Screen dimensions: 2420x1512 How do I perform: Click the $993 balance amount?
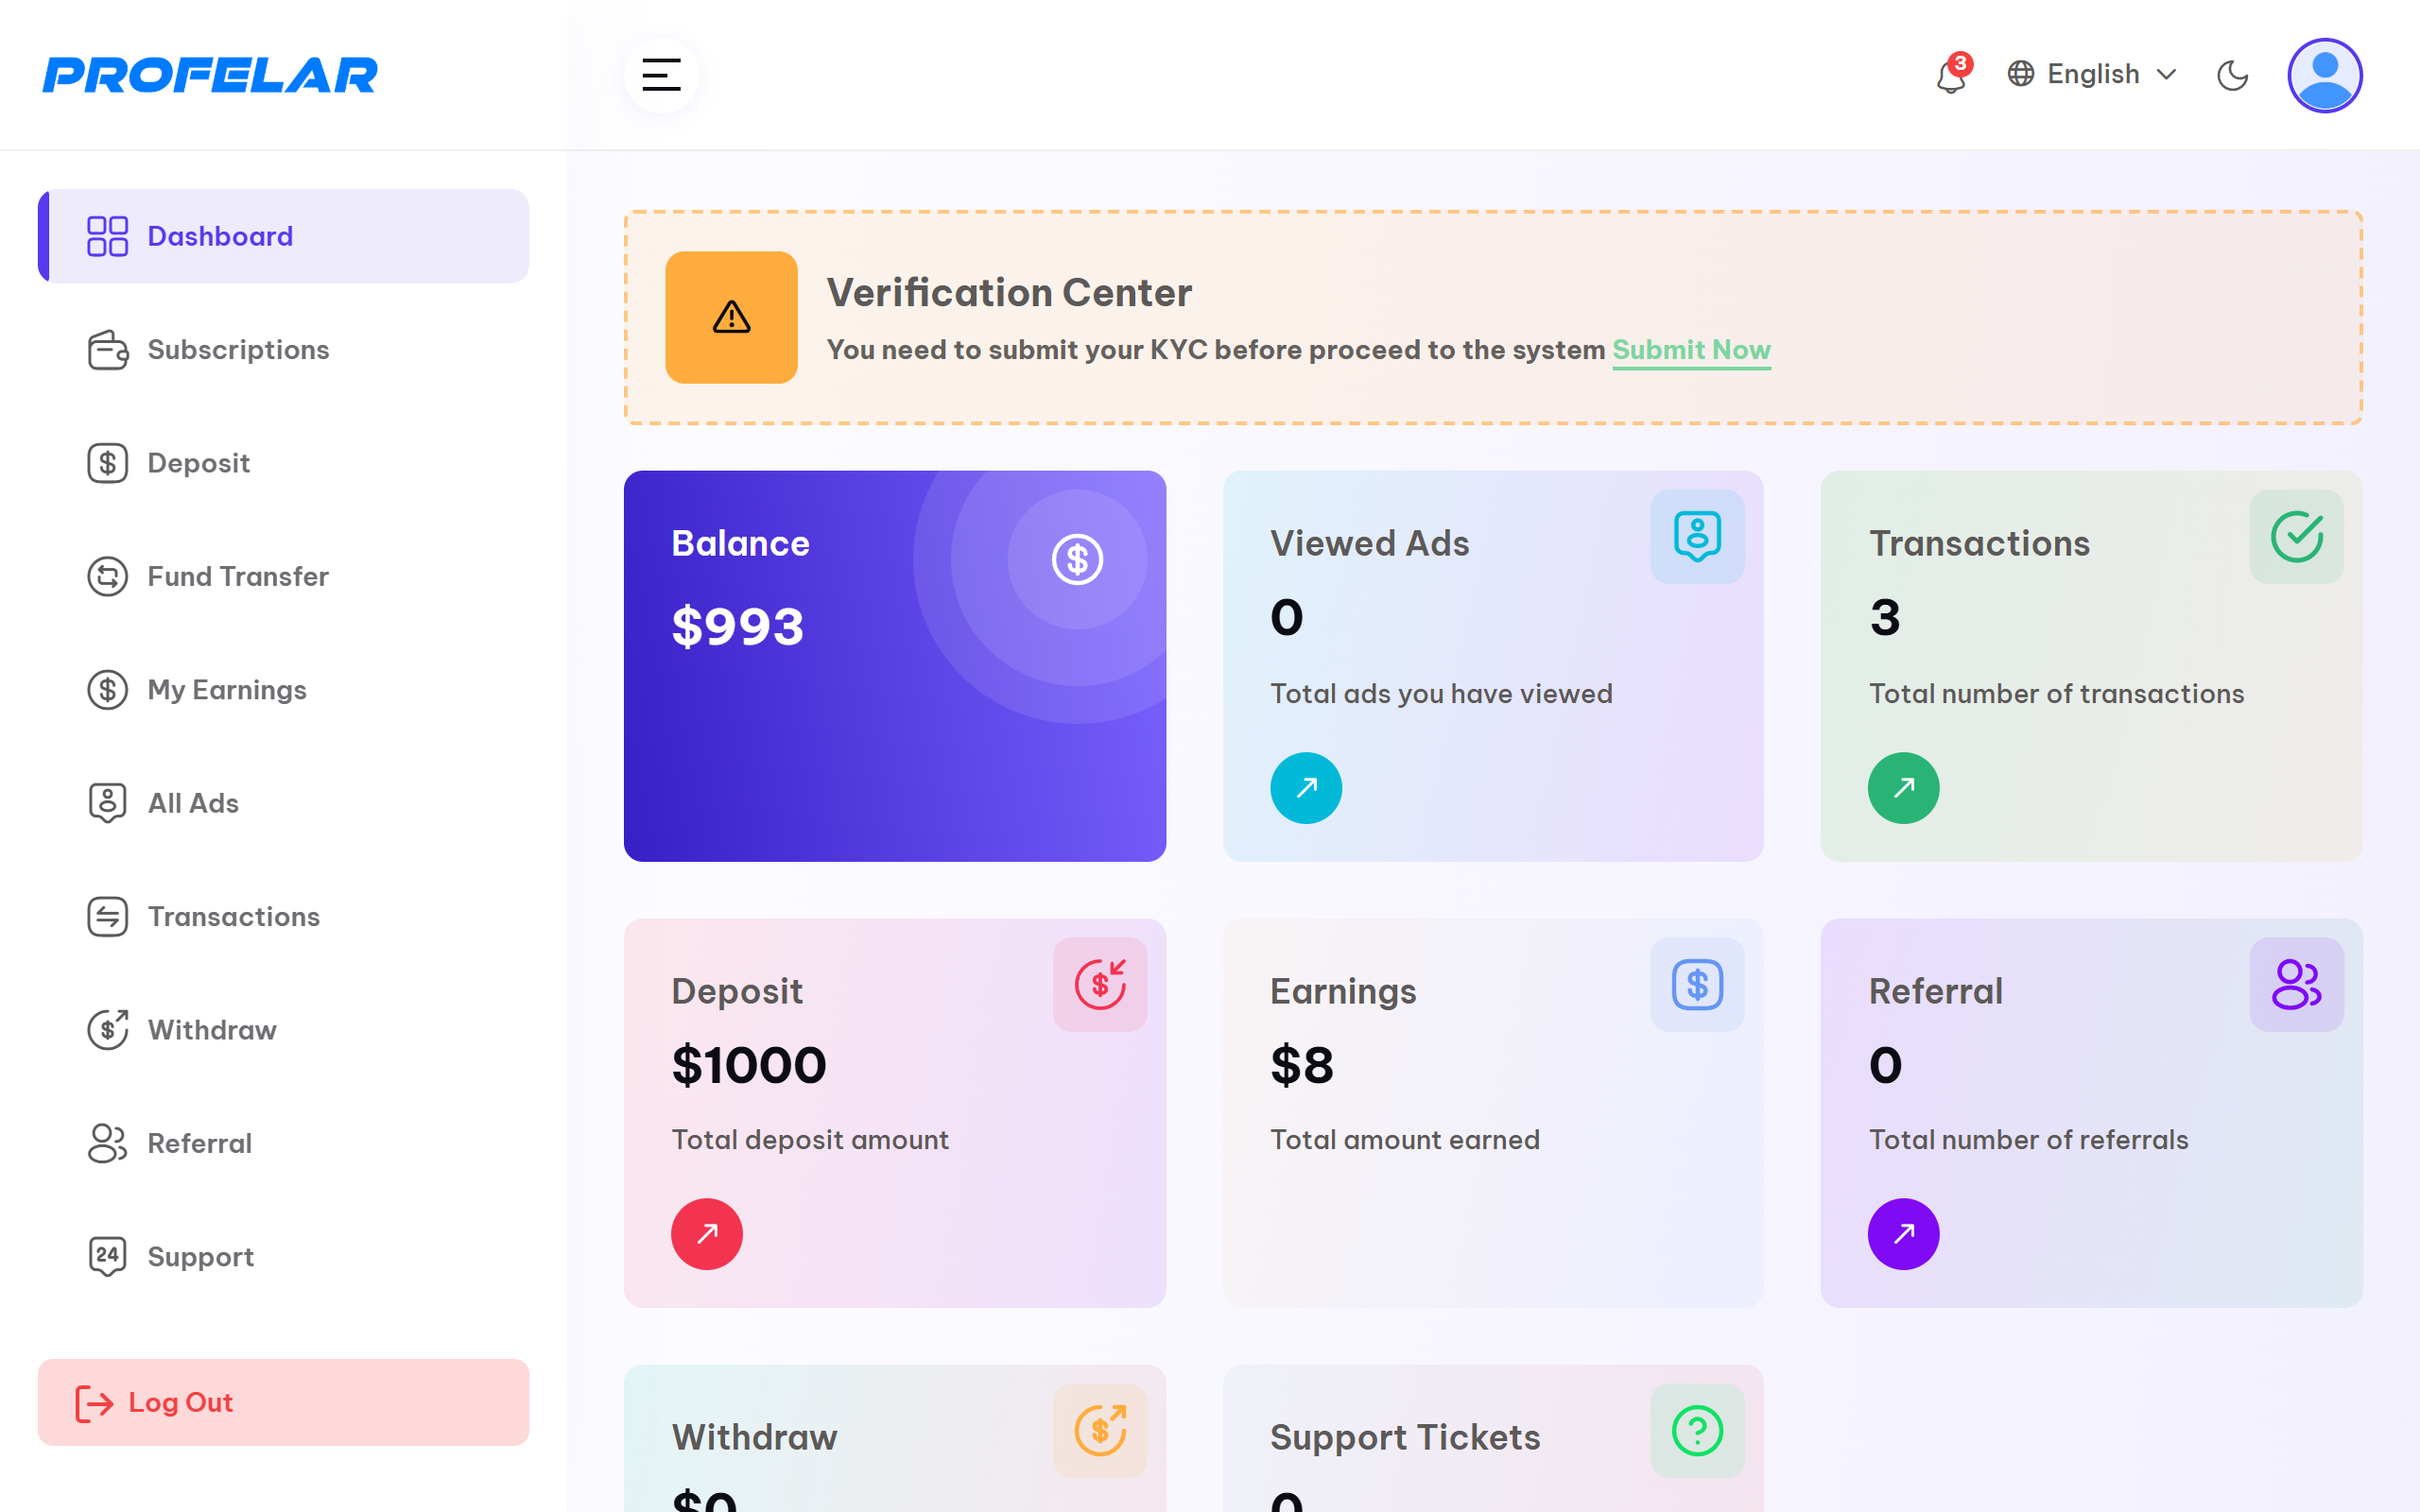[x=738, y=627]
